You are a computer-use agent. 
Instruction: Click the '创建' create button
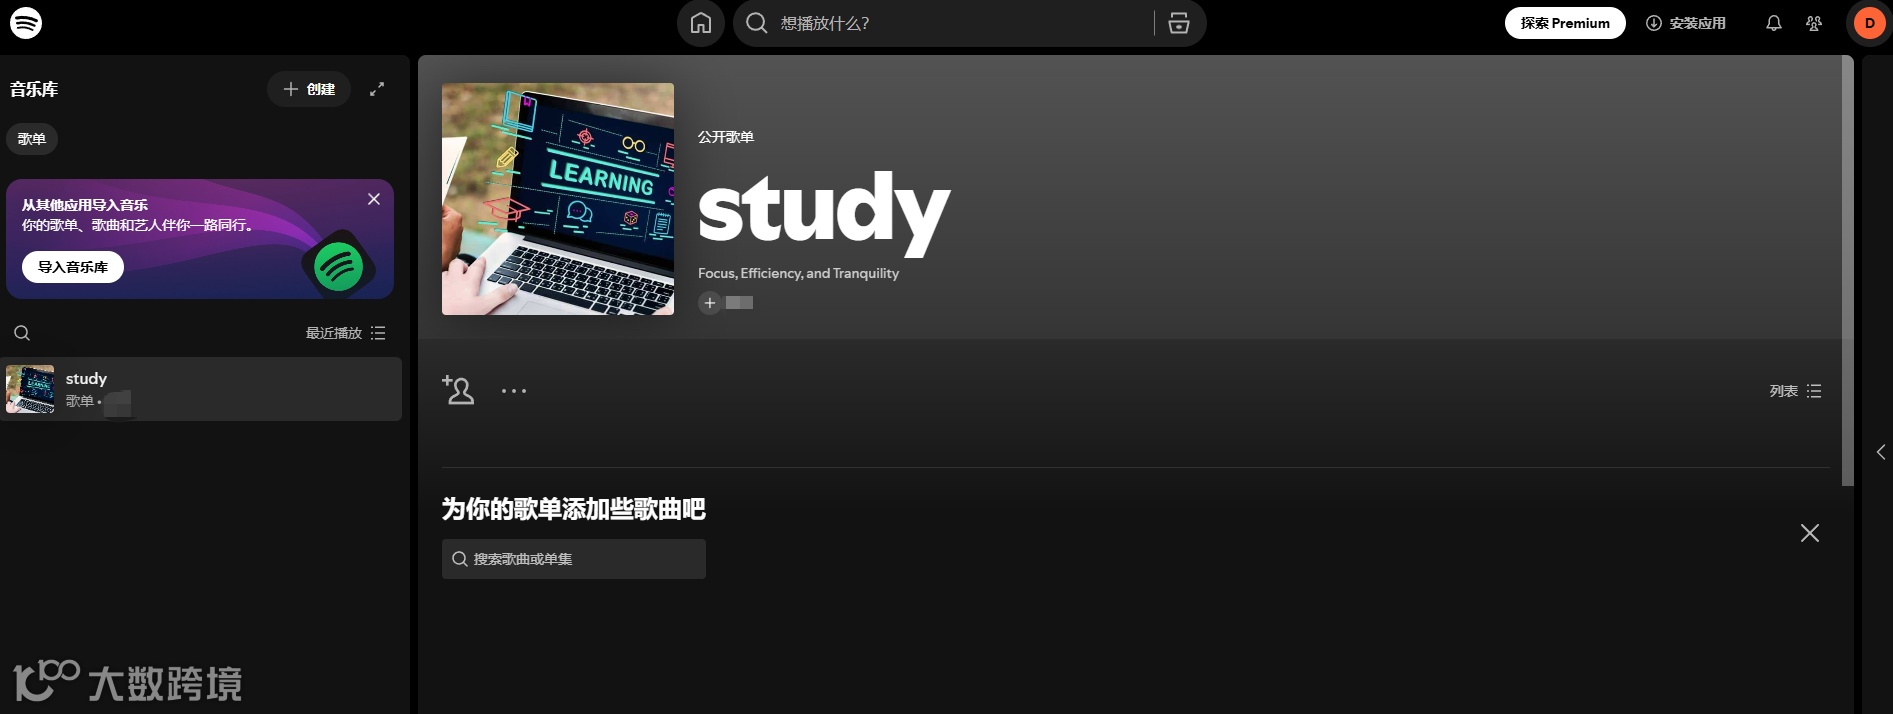point(309,89)
